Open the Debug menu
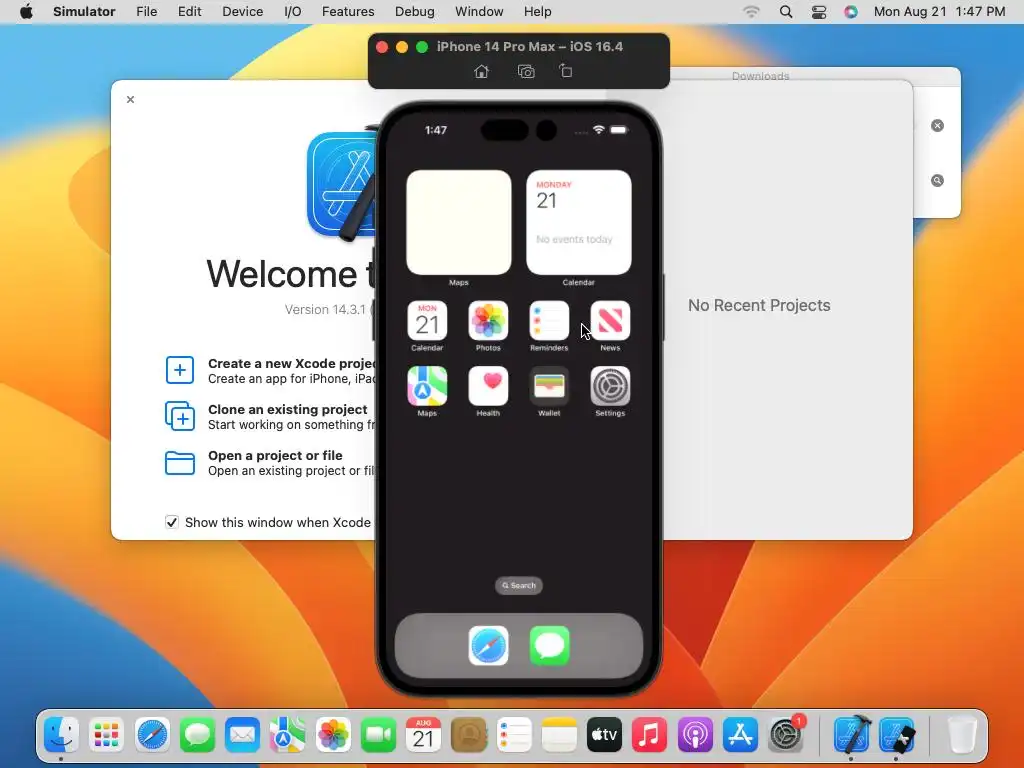The width and height of the screenshot is (1024, 768). pyautogui.click(x=415, y=12)
